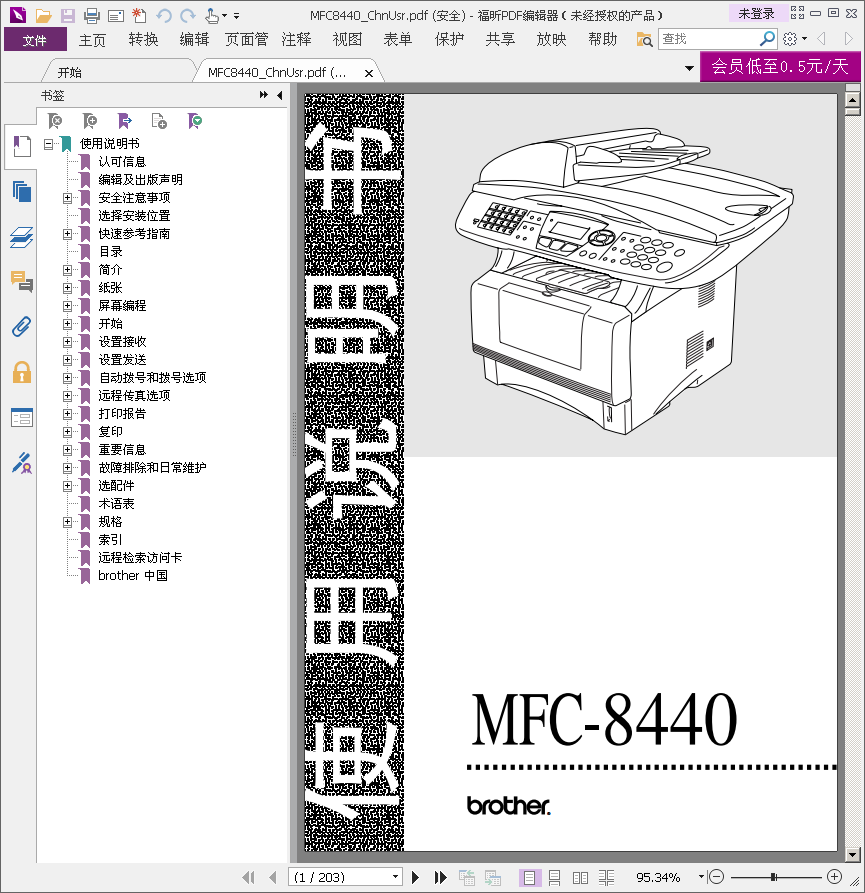Open the Bookmarks side panel icon

(x=22, y=146)
